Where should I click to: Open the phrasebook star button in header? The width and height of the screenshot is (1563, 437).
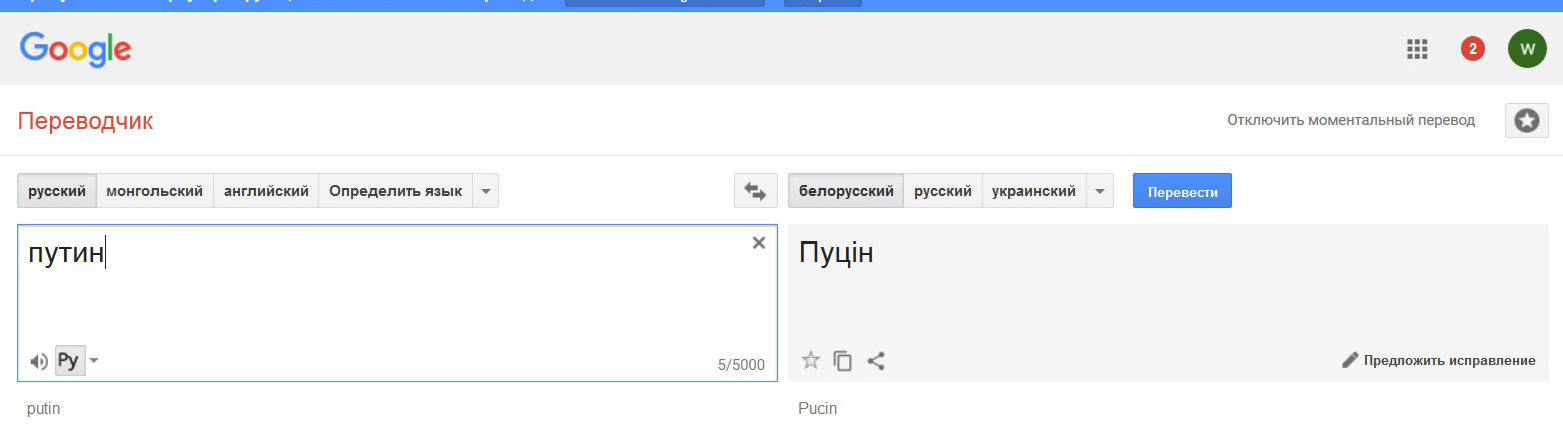tap(1527, 120)
